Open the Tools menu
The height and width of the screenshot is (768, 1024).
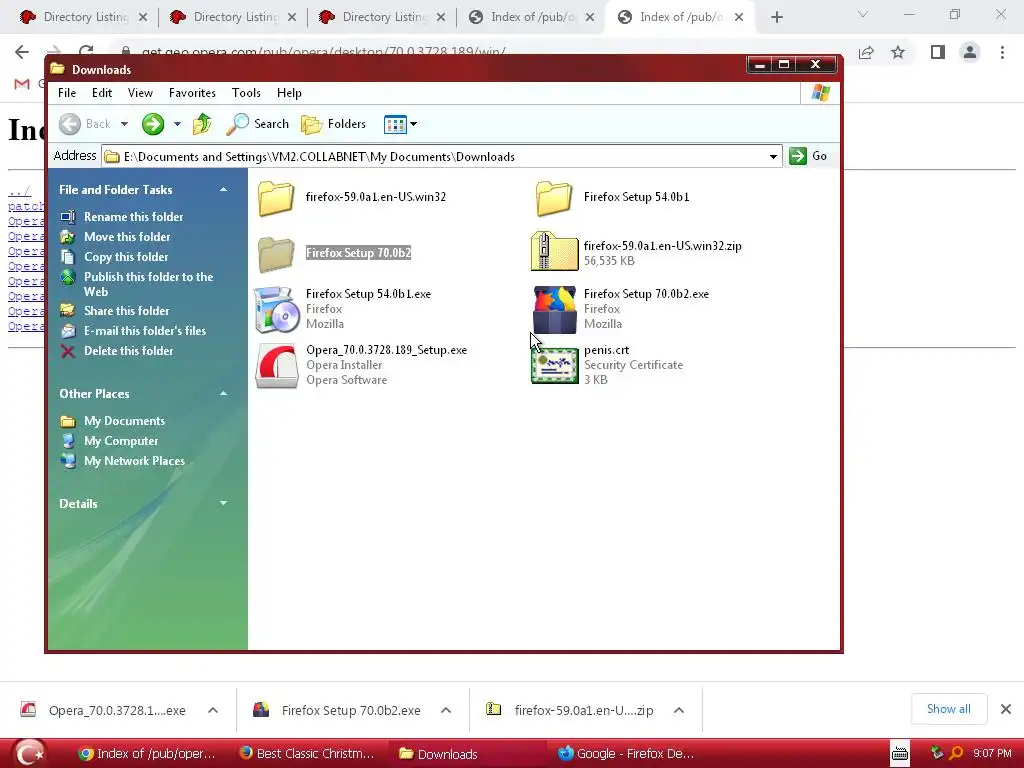pyautogui.click(x=246, y=93)
